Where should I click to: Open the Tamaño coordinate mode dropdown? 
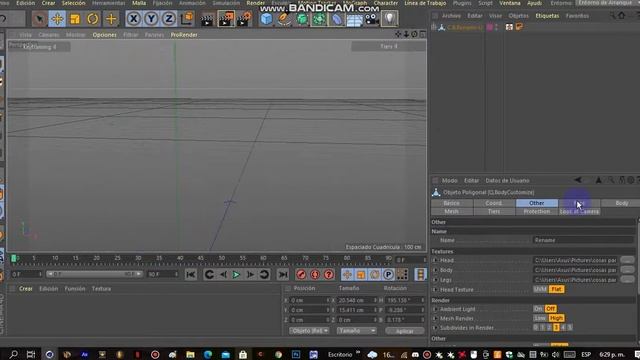coord(356,331)
